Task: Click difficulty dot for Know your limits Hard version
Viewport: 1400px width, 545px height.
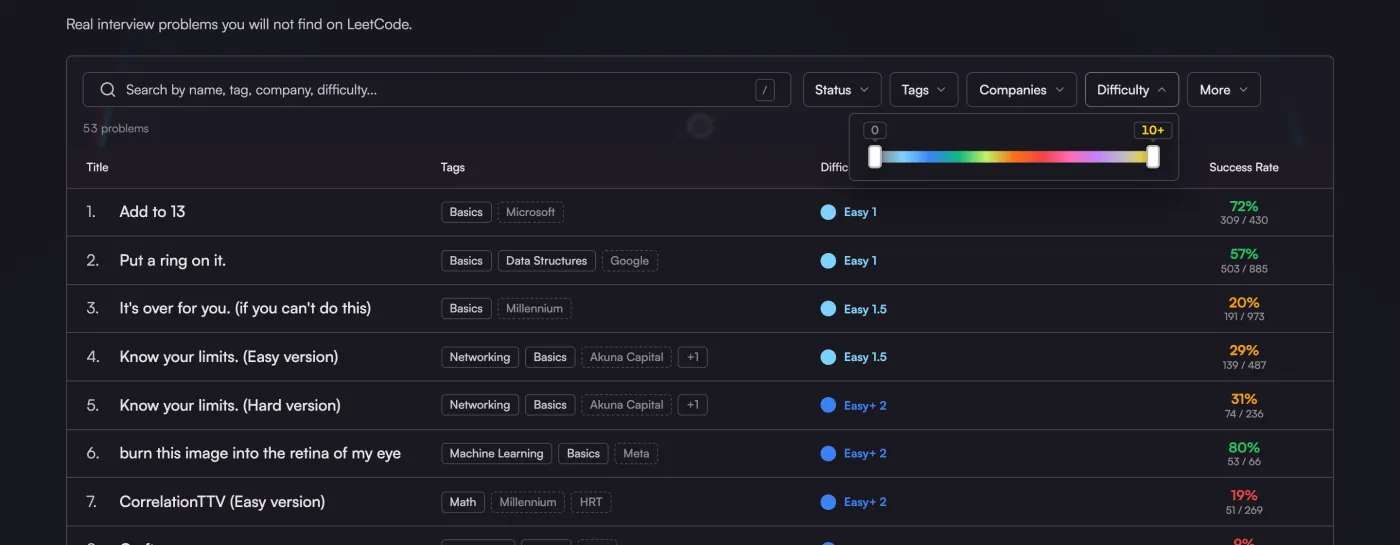Action: click(828, 405)
